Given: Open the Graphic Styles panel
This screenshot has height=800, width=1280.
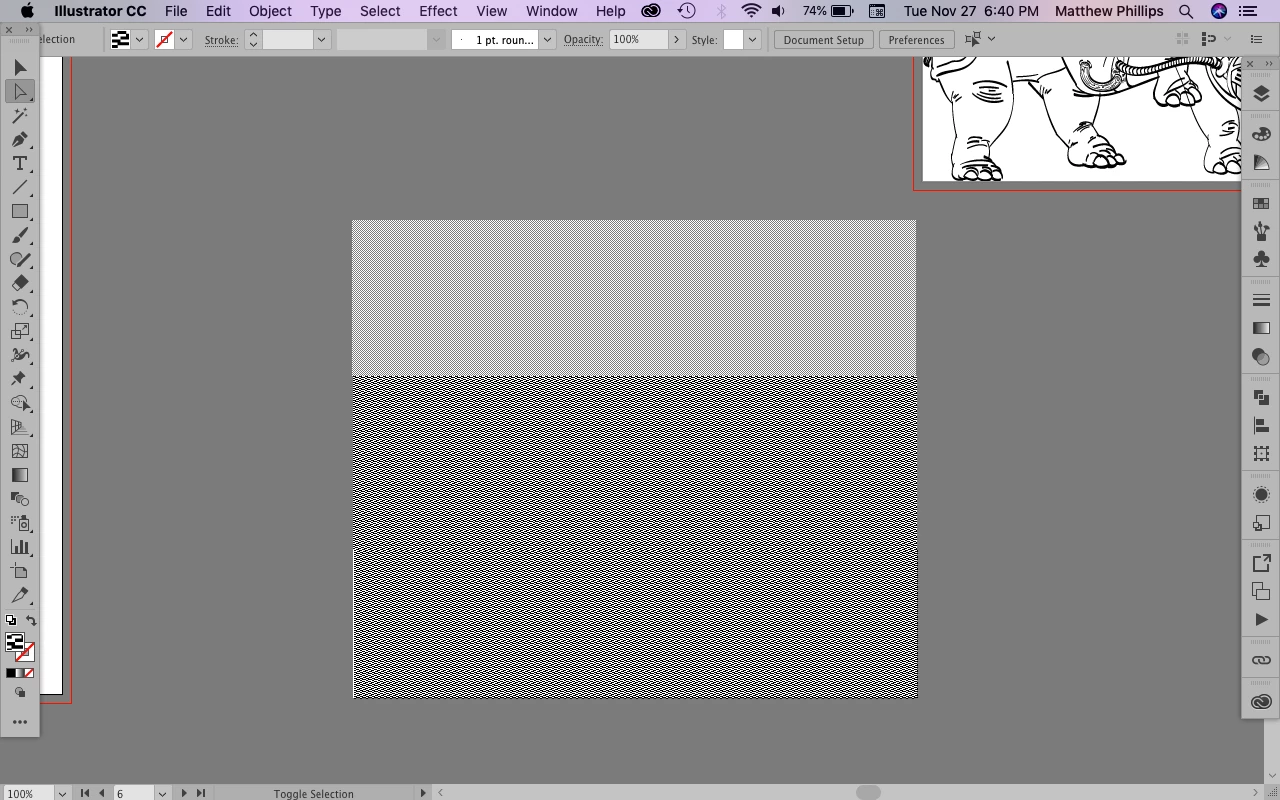Looking at the screenshot, I should 1261,523.
